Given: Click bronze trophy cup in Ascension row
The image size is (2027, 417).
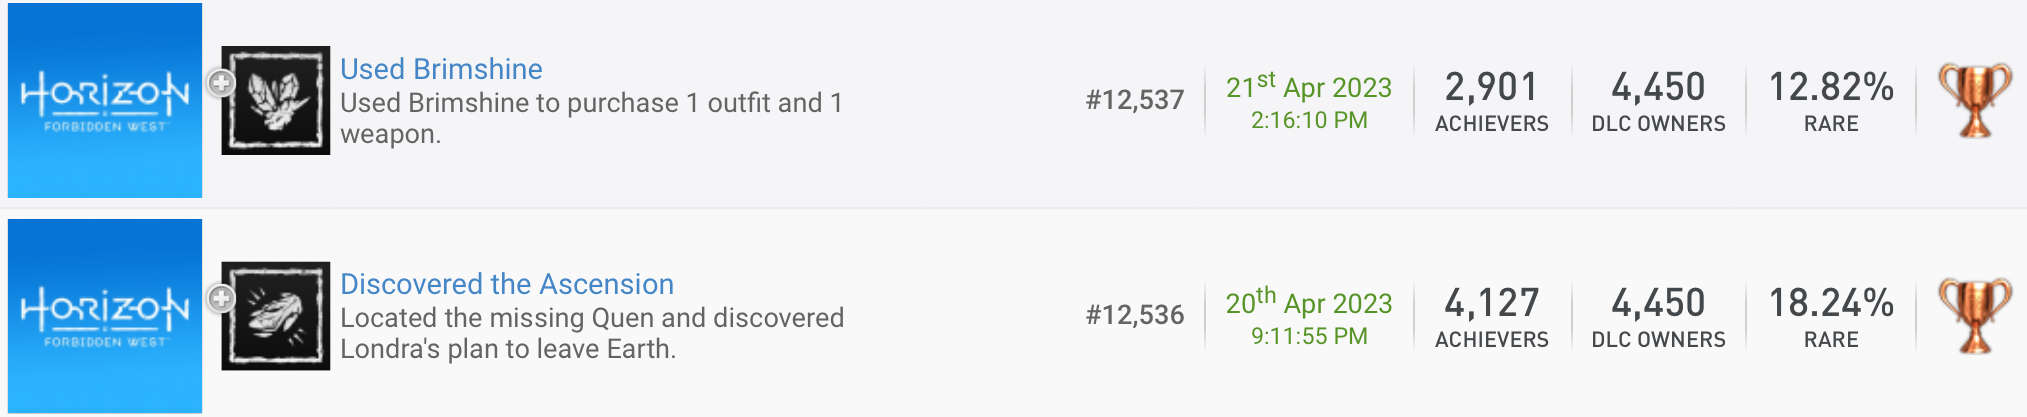Looking at the screenshot, I should point(1975,316).
